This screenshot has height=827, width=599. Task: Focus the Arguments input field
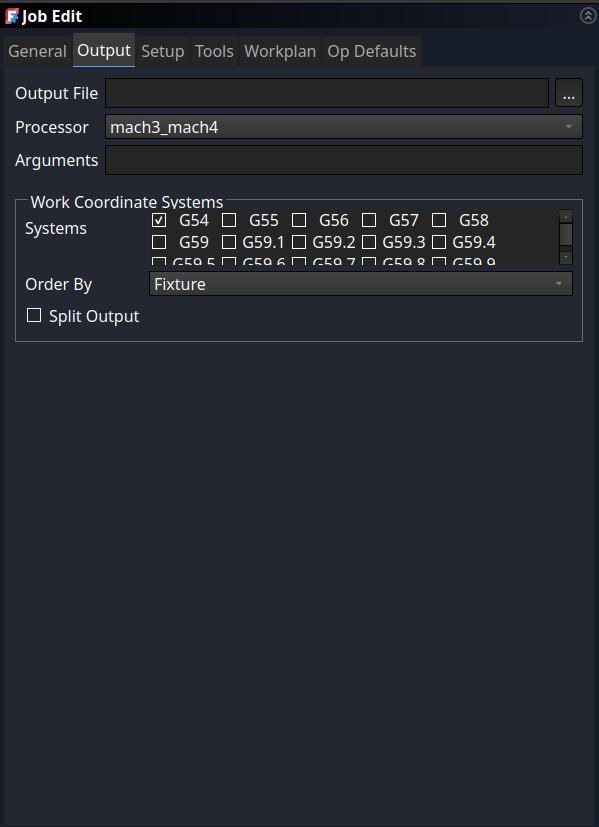click(x=344, y=160)
